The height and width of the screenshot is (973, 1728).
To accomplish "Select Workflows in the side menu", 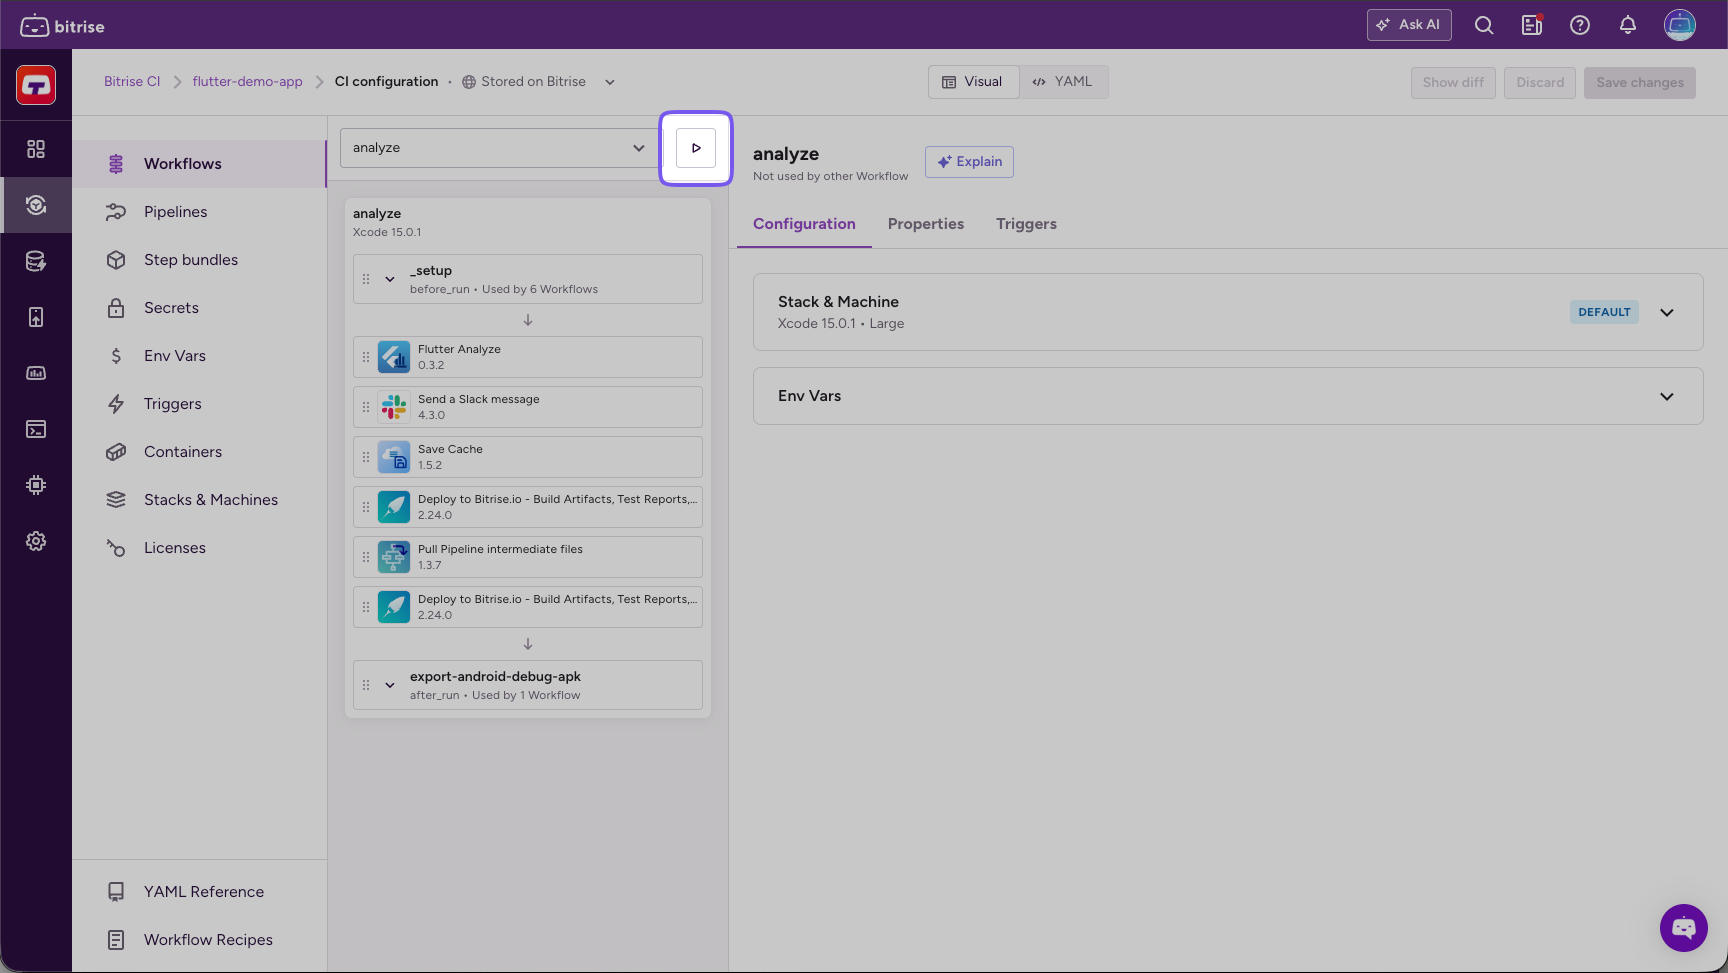I will pyautogui.click(x=200, y=164).
